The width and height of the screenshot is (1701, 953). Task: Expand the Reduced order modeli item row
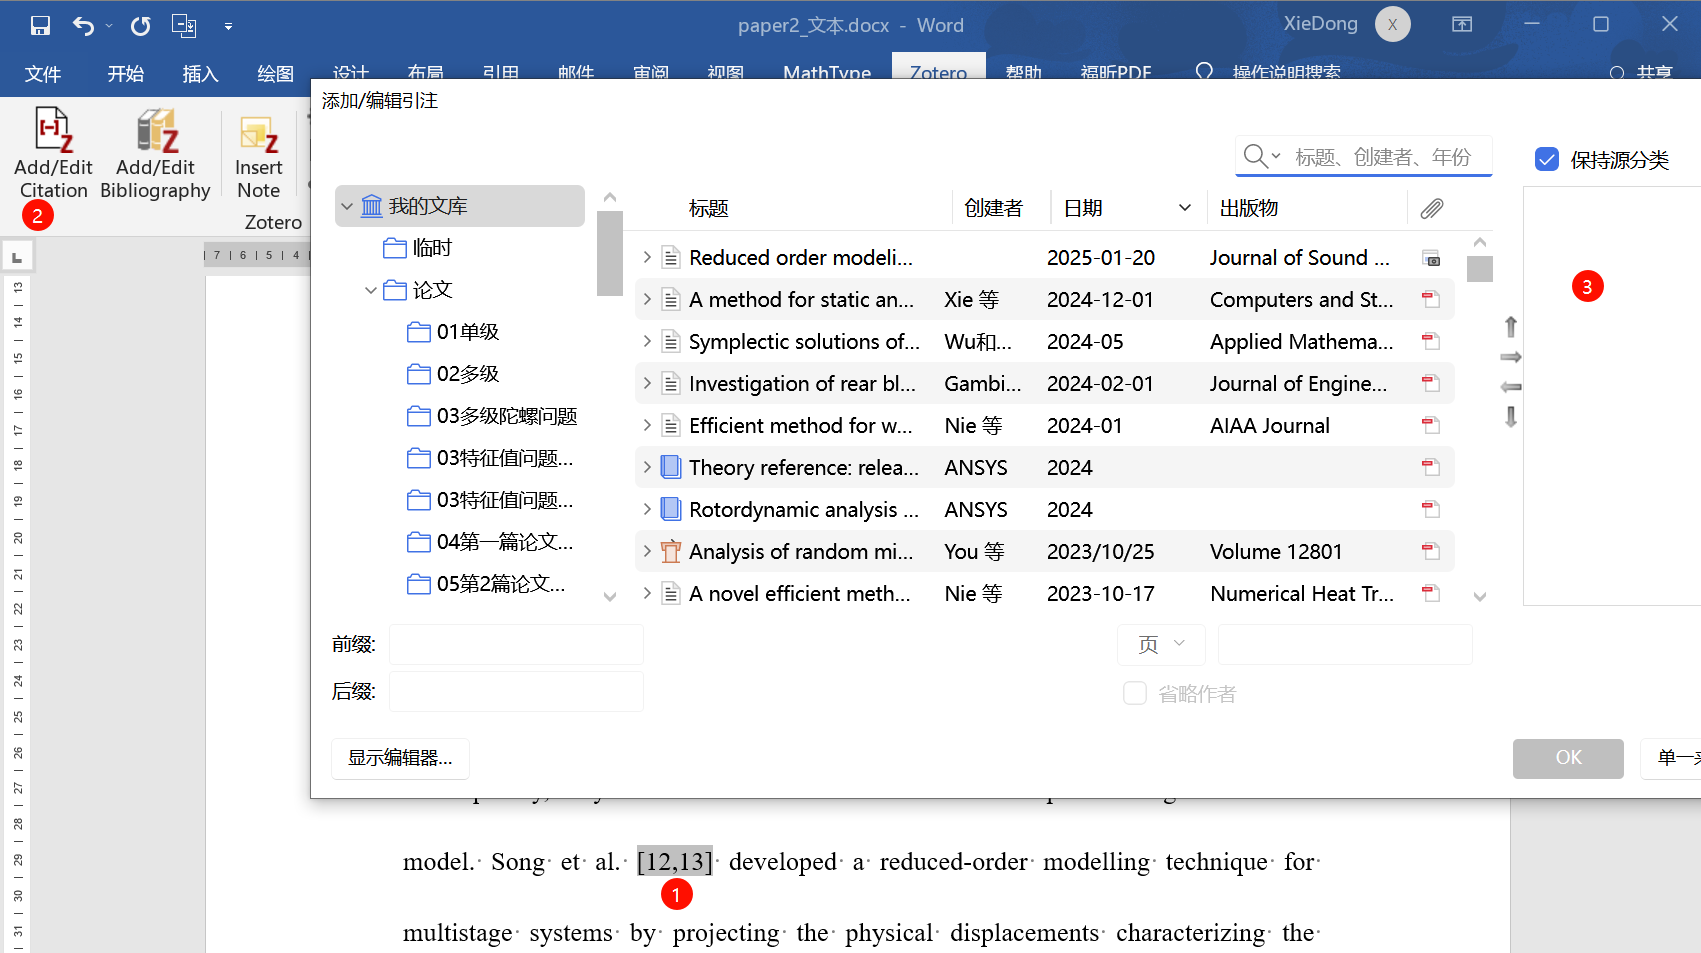coord(647,258)
